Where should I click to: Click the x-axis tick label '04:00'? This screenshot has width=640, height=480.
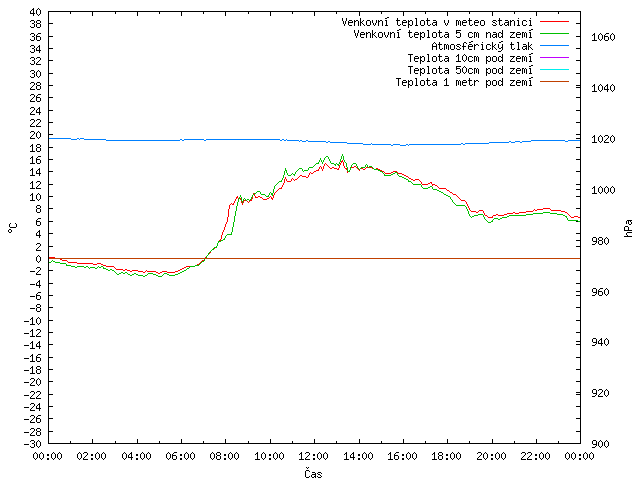pos(136,456)
